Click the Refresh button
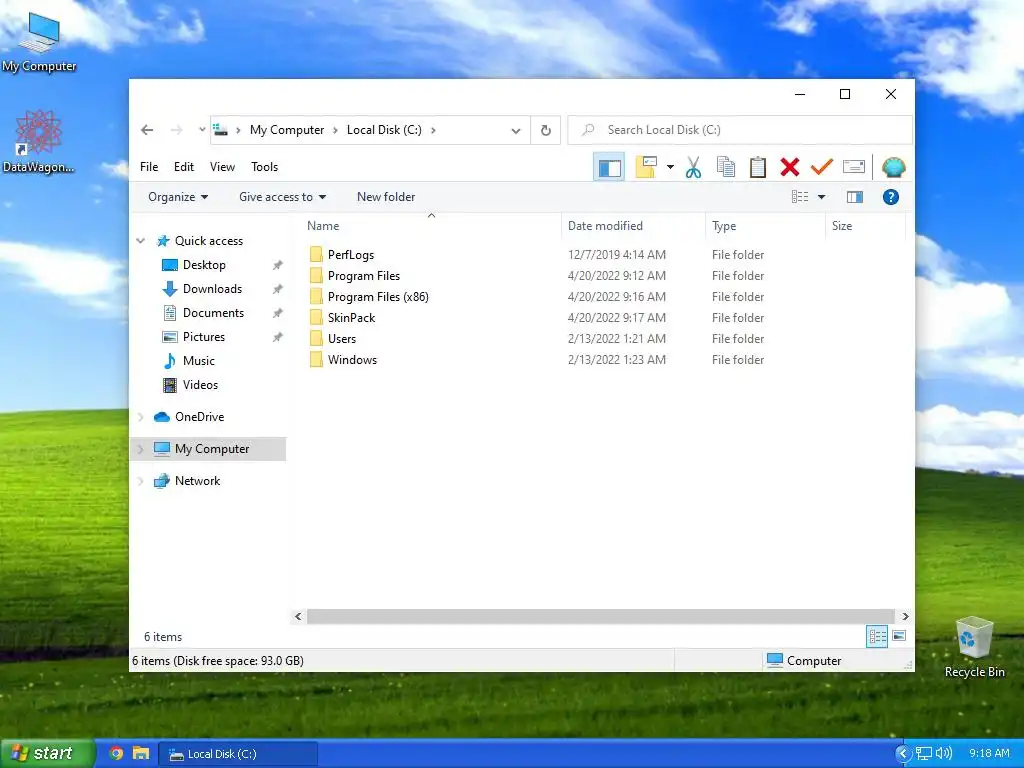1024x768 pixels. coord(546,131)
